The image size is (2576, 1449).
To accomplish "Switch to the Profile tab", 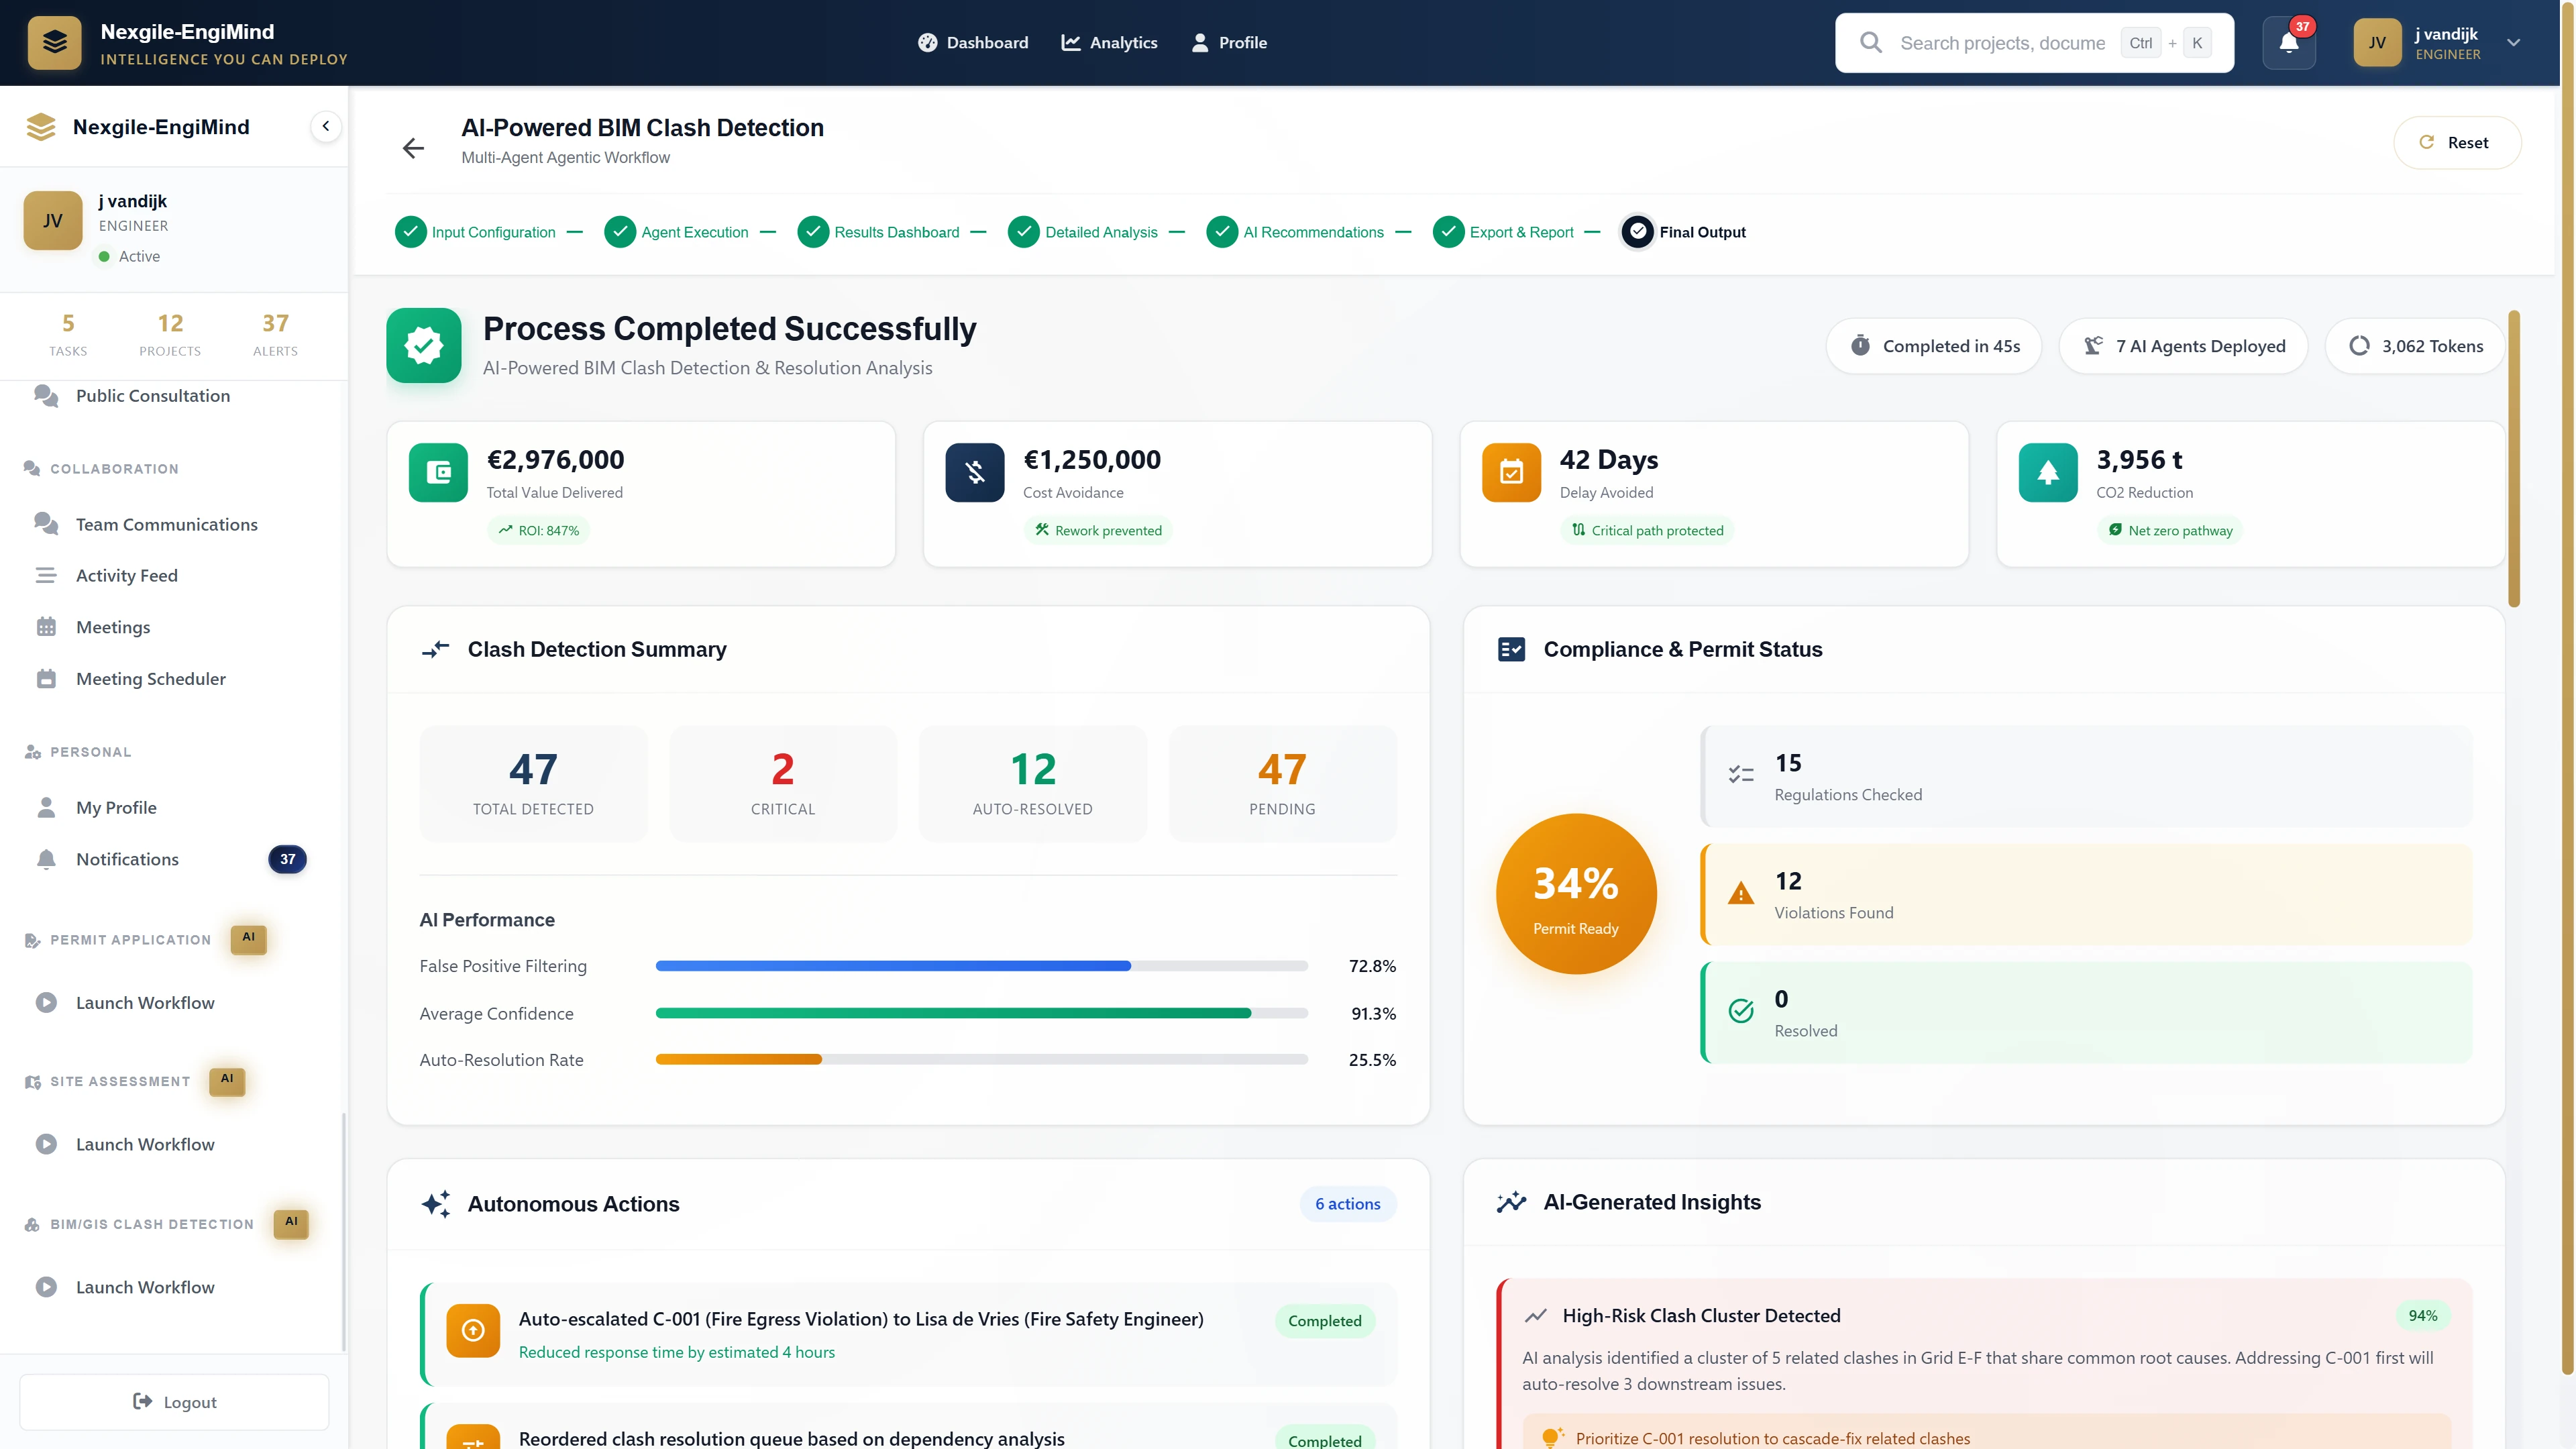I will pyautogui.click(x=1229, y=42).
